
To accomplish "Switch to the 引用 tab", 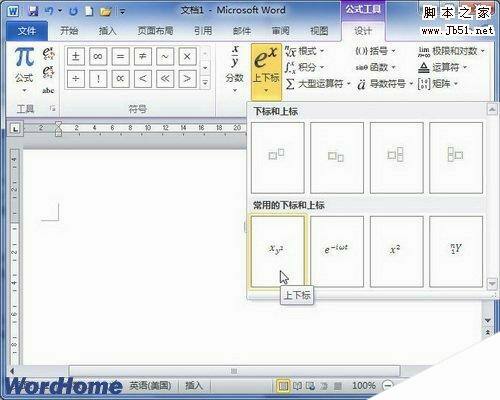I will click(x=203, y=31).
